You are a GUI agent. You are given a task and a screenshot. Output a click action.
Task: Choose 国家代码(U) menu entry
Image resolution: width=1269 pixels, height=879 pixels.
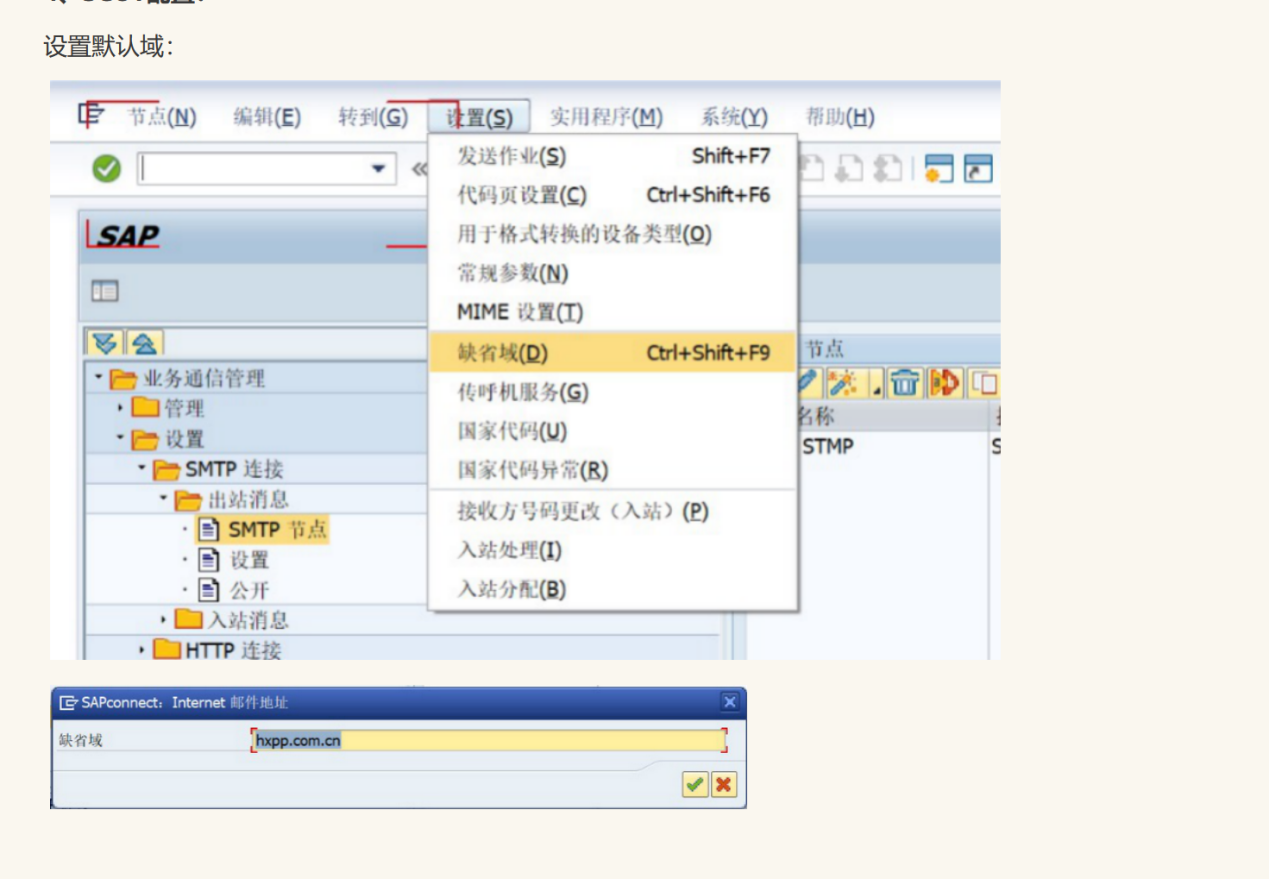(613, 431)
